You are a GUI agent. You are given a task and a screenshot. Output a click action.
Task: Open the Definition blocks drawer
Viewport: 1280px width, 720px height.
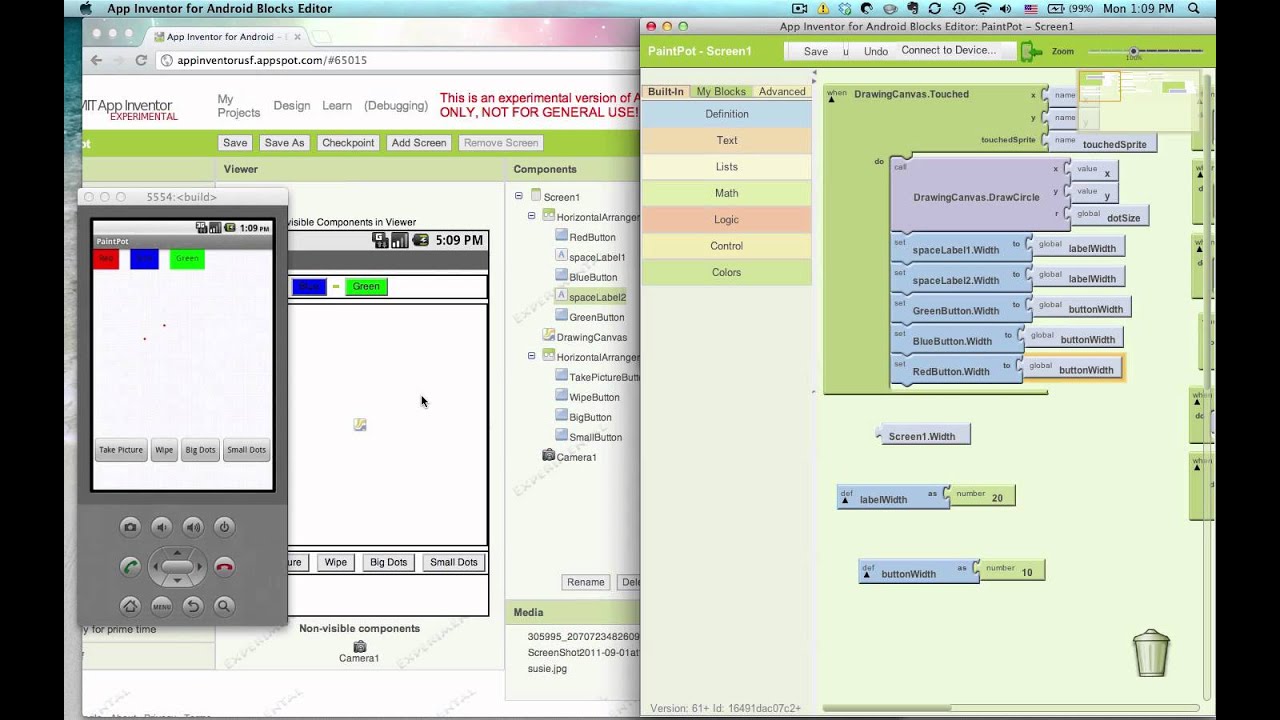(727, 114)
